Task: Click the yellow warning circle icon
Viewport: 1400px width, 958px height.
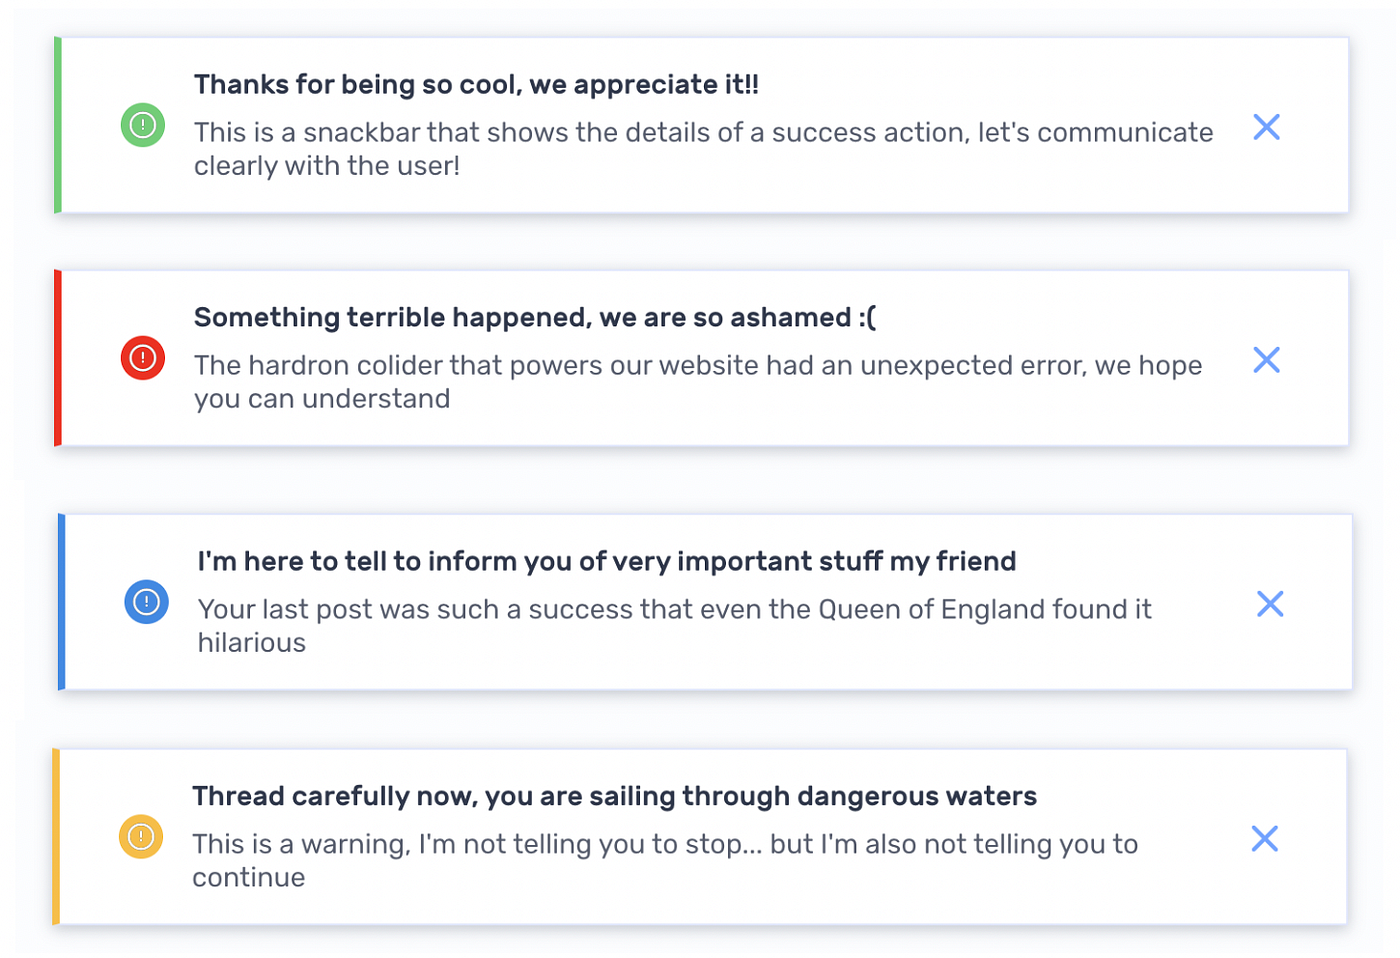Action: pos(142,835)
